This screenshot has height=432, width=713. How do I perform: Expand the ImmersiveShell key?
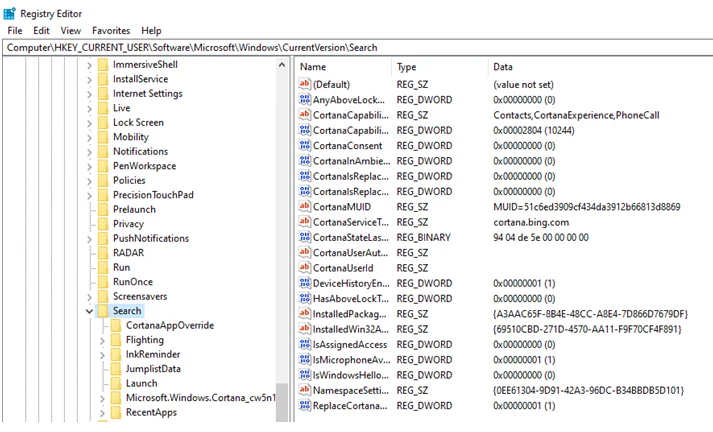pos(89,65)
